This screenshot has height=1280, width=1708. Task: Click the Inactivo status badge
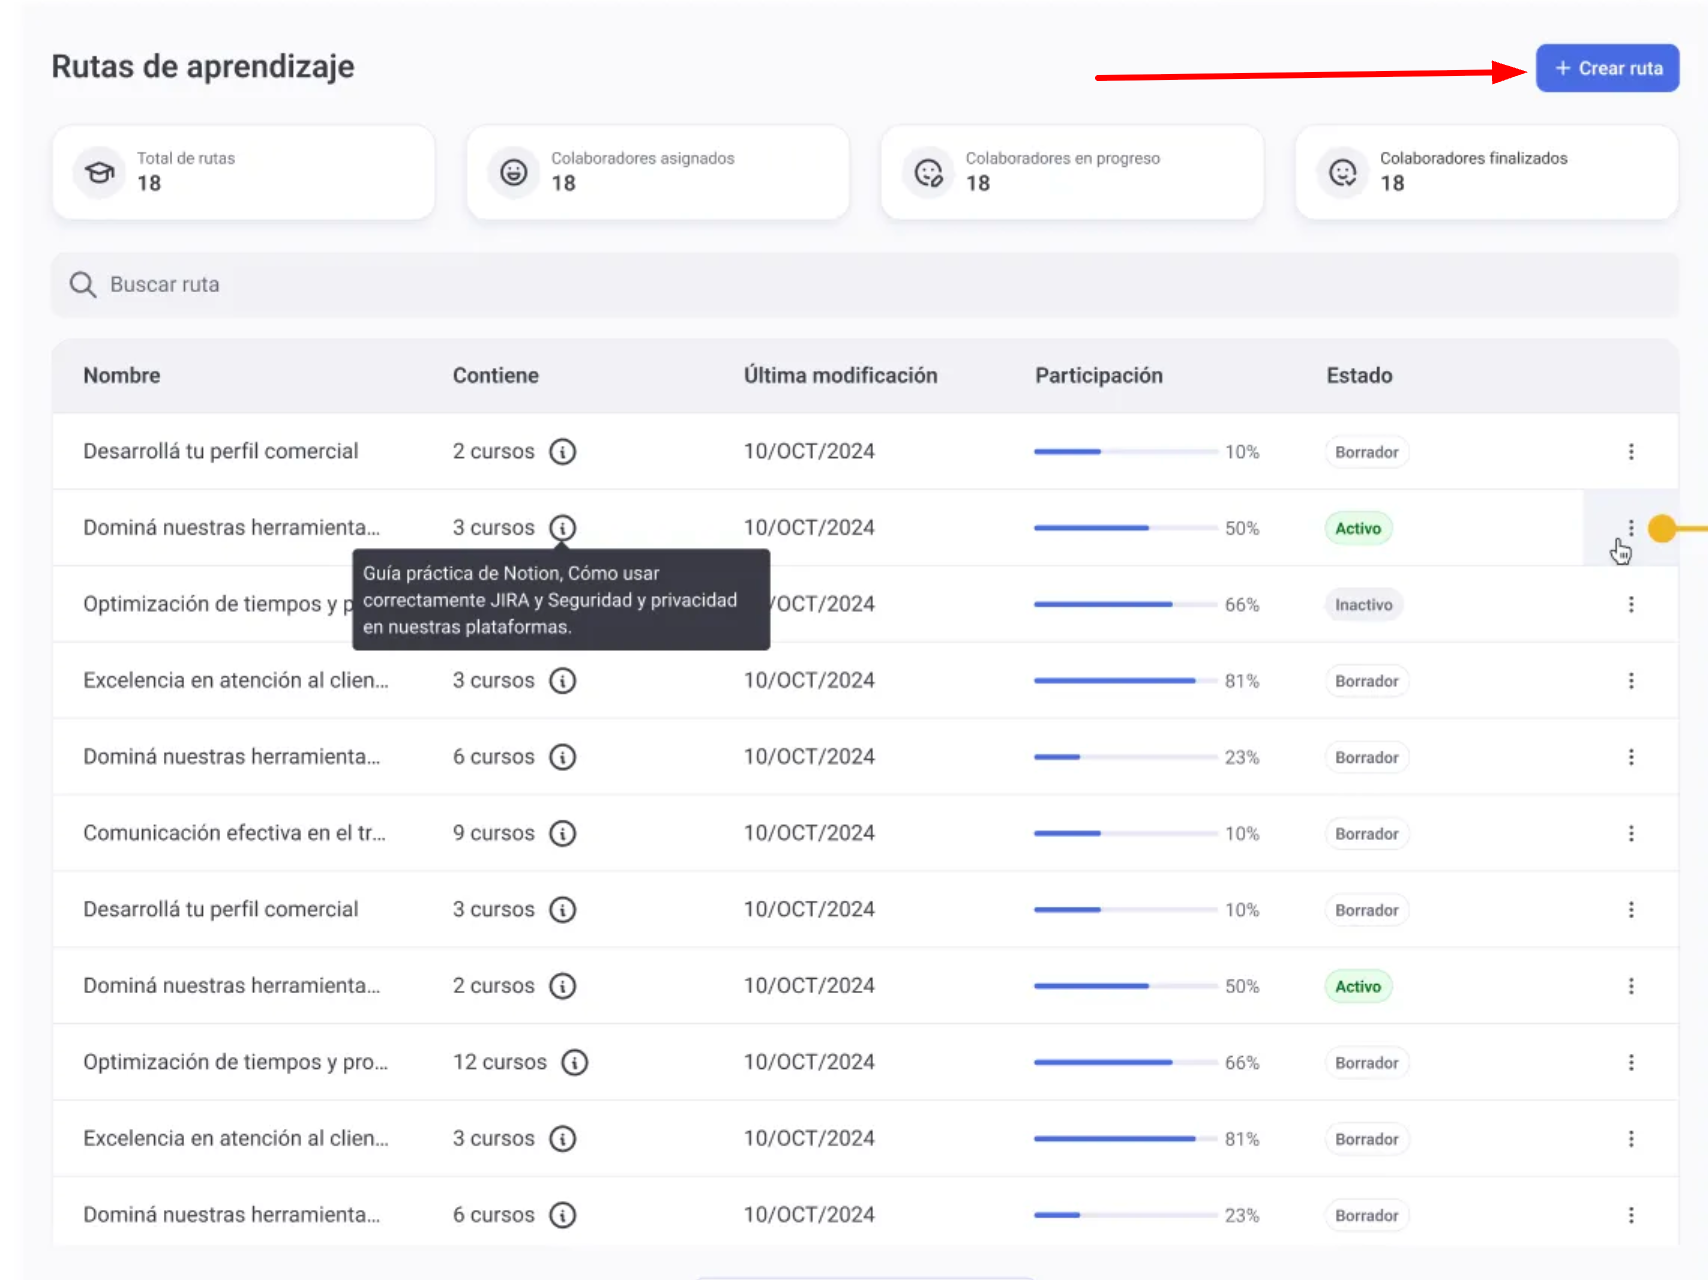coord(1363,604)
